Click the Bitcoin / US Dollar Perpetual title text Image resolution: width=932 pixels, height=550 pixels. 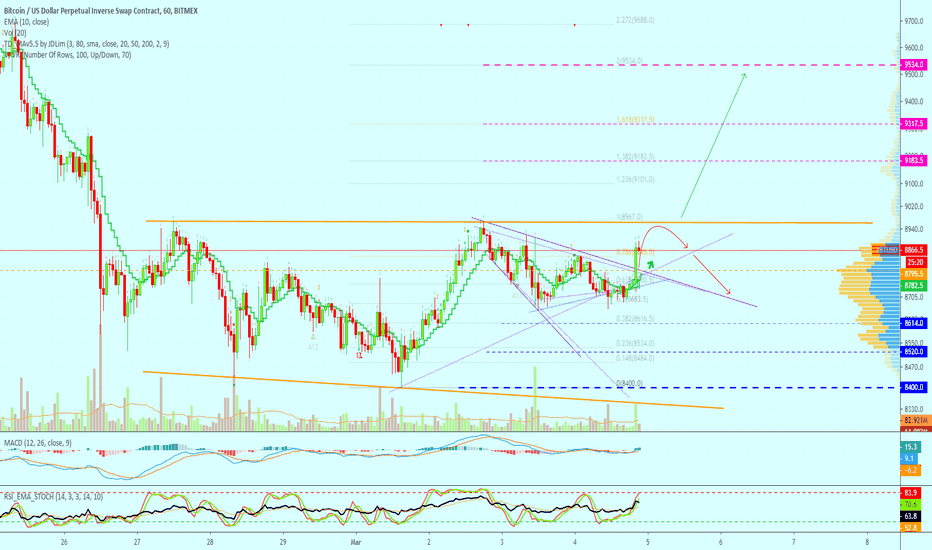point(101,11)
